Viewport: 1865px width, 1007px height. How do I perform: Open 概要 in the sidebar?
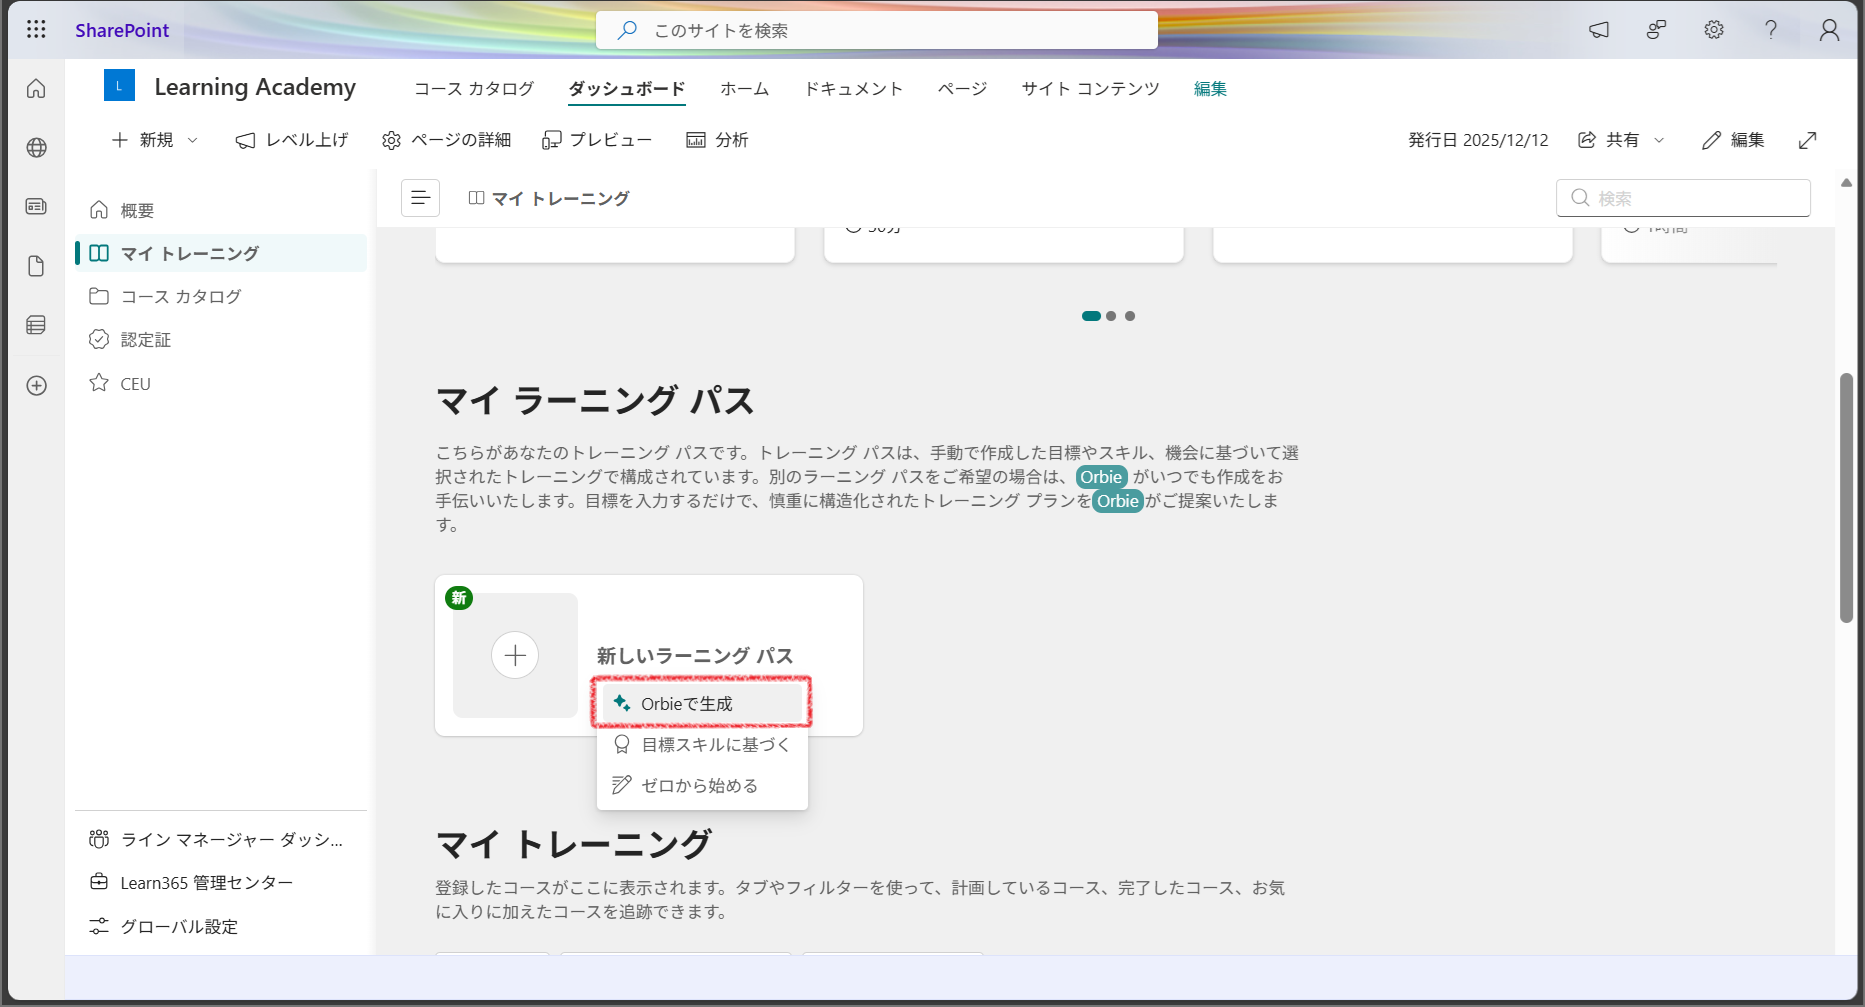click(x=221, y=210)
